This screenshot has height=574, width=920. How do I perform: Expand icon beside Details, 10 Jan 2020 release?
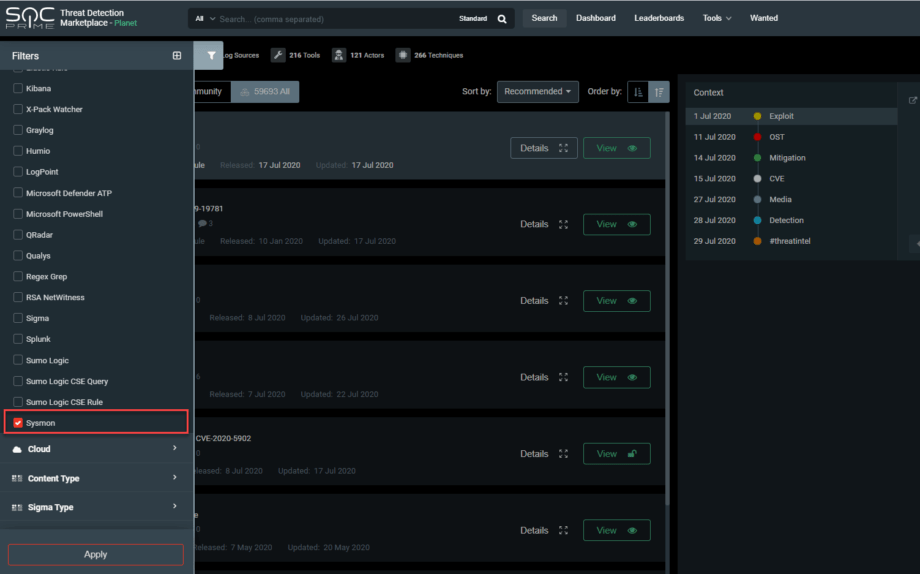click(563, 224)
